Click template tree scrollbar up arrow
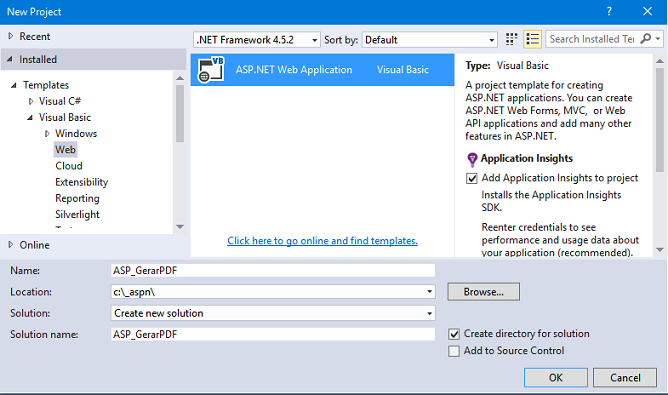Viewport: 668px width, 395px height. tap(180, 78)
